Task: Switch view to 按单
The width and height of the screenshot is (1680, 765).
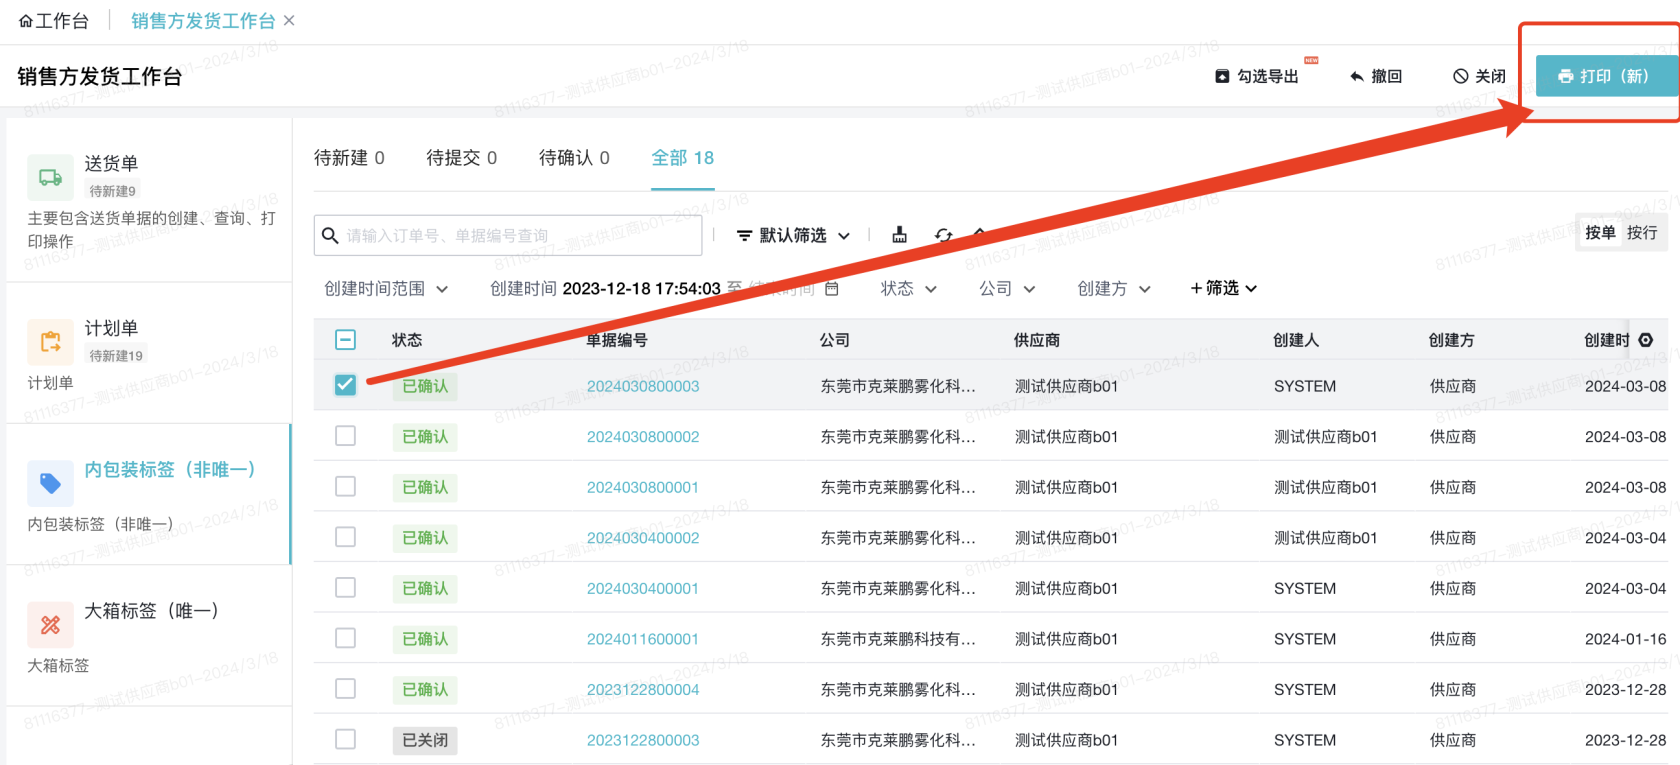Action: point(1600,232)
